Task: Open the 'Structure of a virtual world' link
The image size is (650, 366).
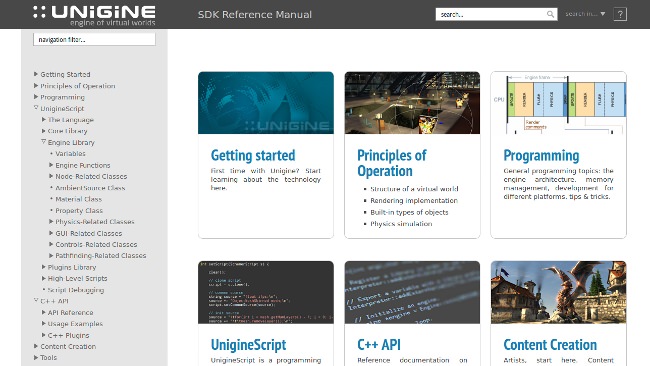Action: coord(414,189)
